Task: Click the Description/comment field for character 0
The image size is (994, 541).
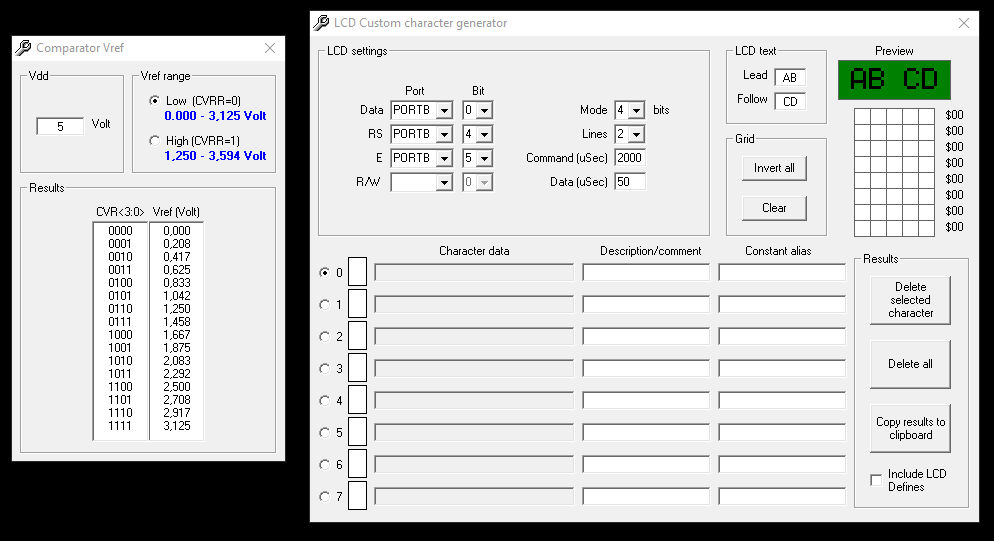Action: coord(646,273)
